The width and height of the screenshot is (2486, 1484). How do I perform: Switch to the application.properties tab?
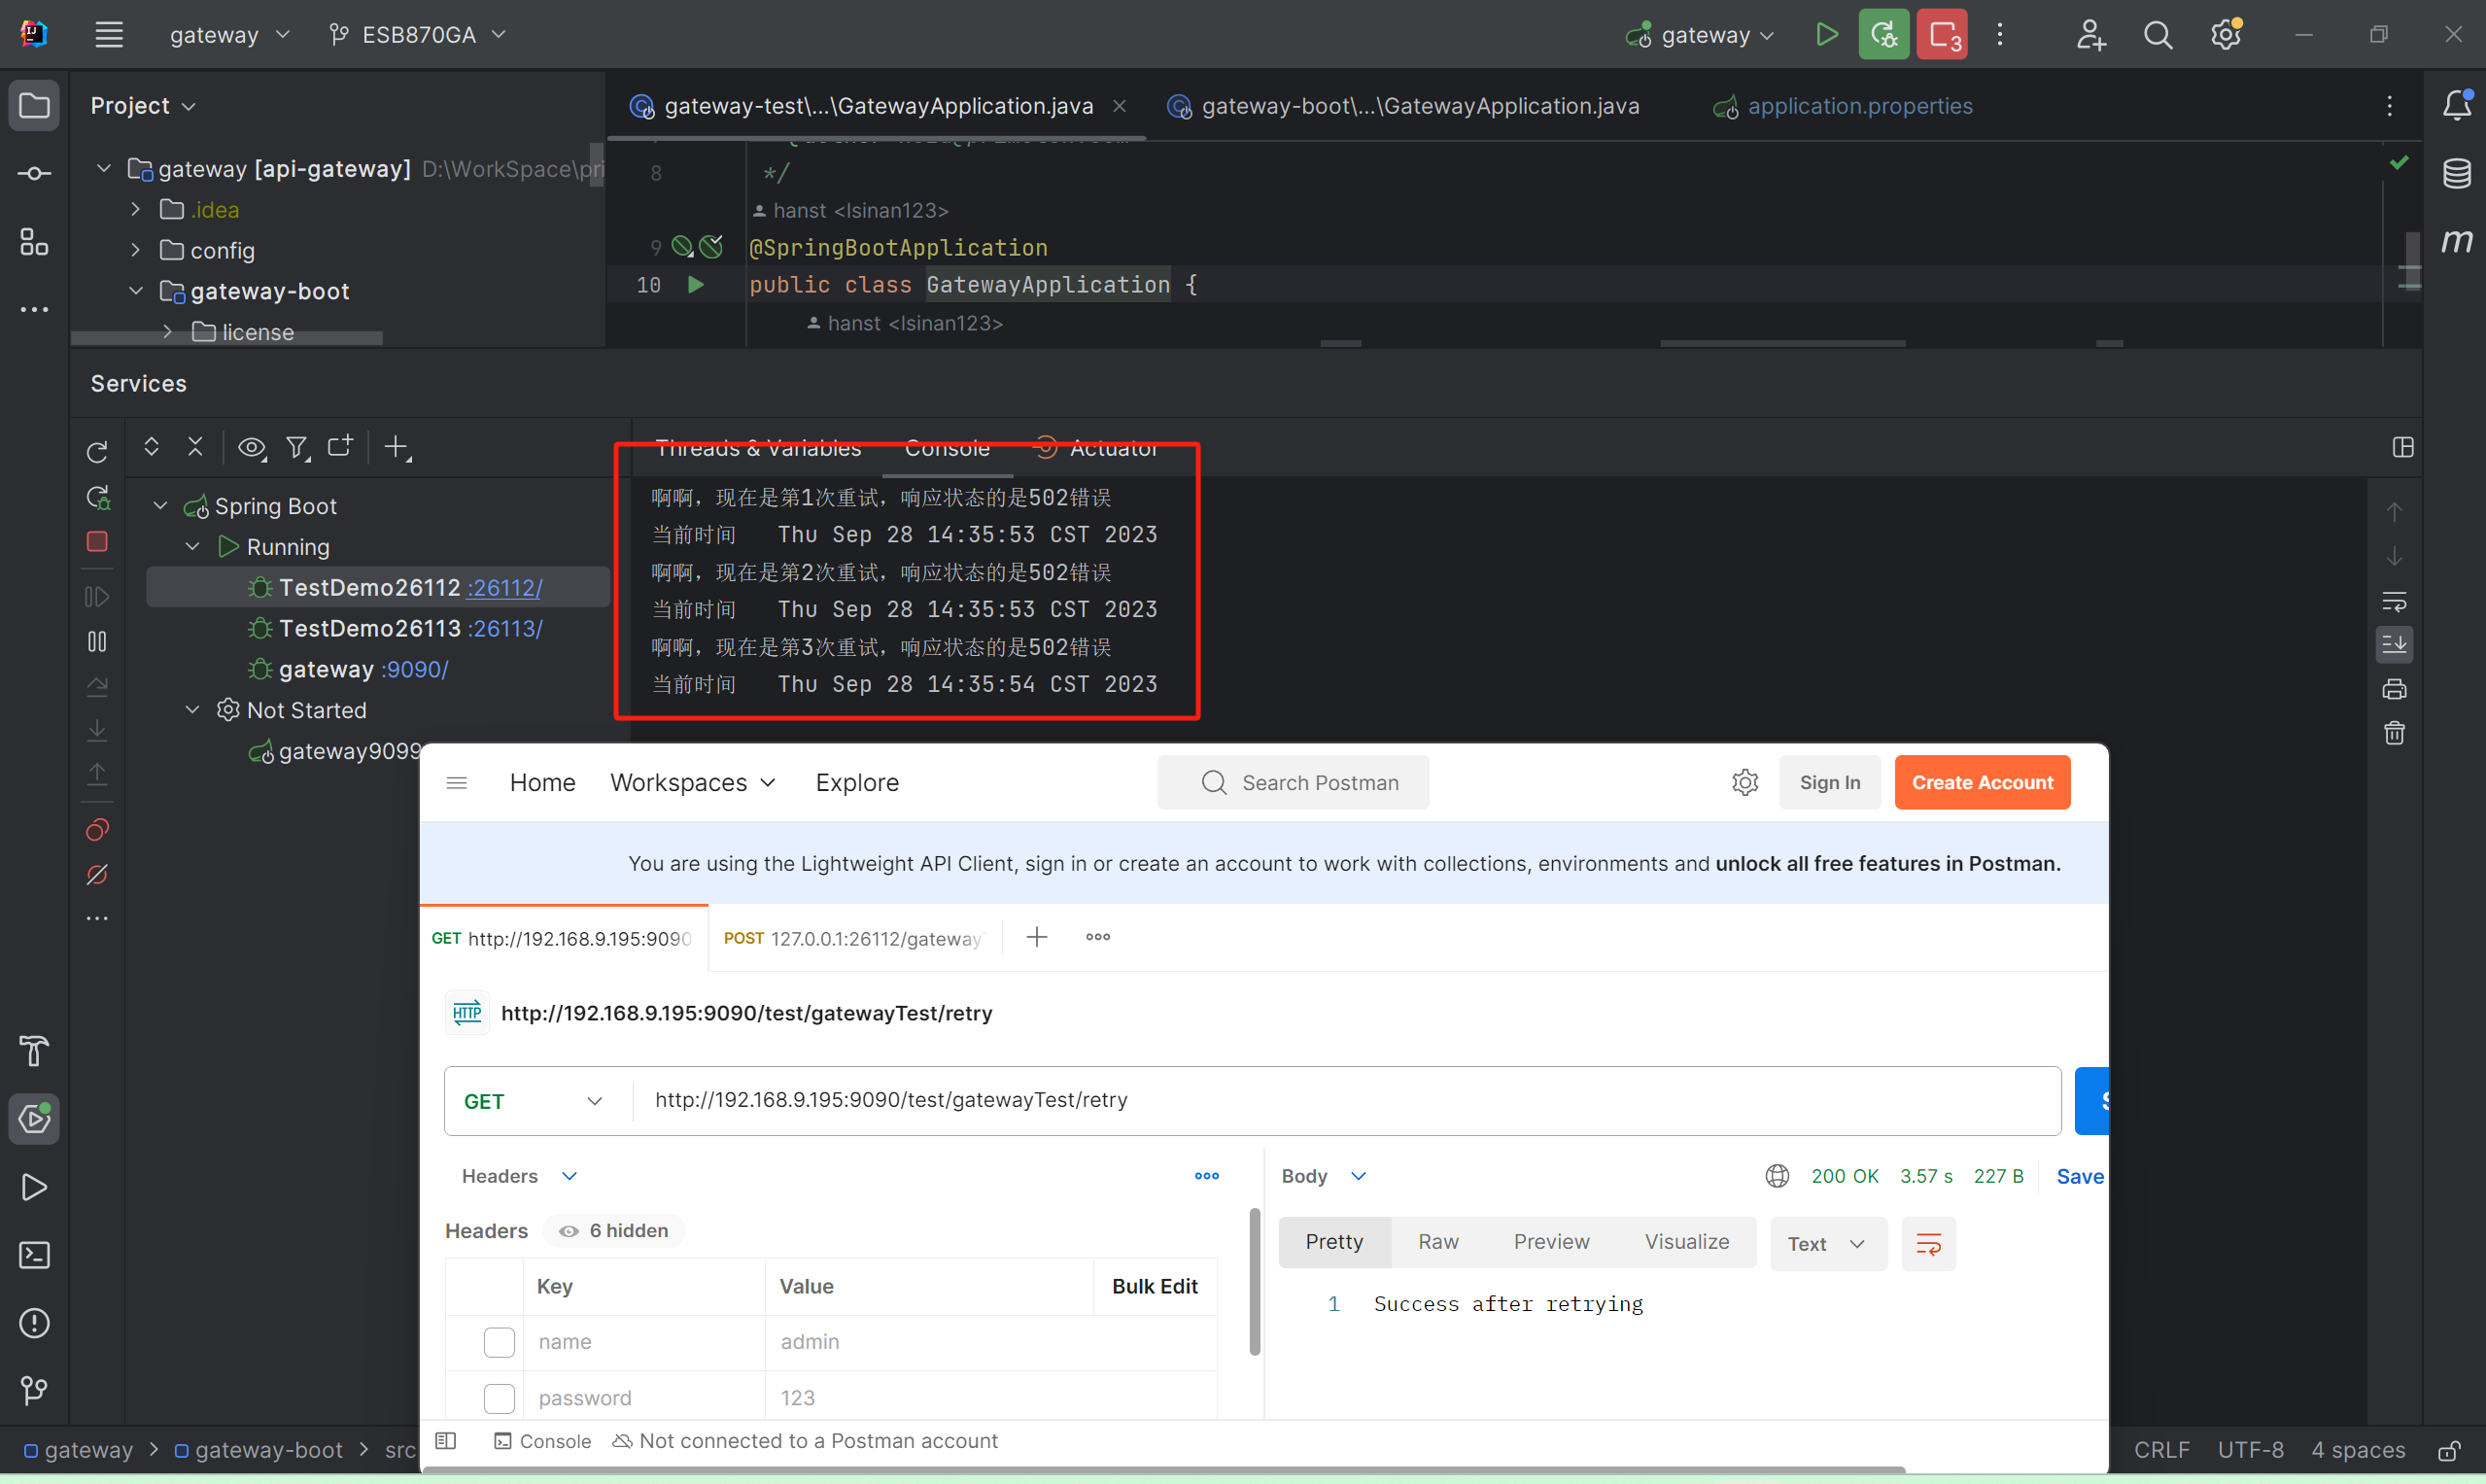[x=1859, y=106]
